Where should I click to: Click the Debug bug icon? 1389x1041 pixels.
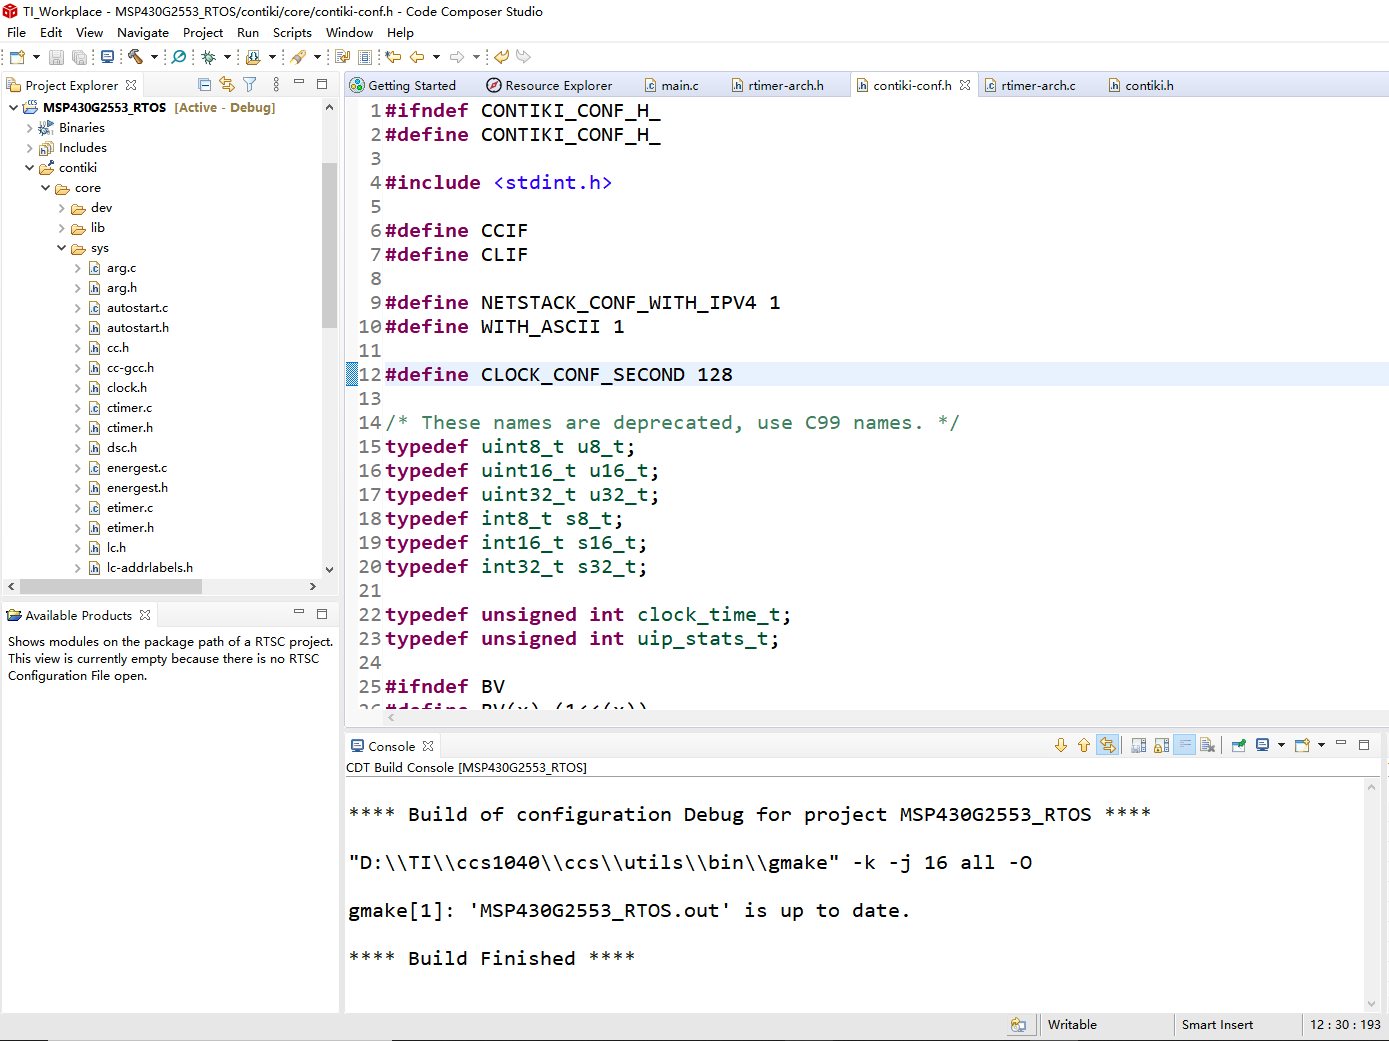pyautogui.click(x=209, y=57)
